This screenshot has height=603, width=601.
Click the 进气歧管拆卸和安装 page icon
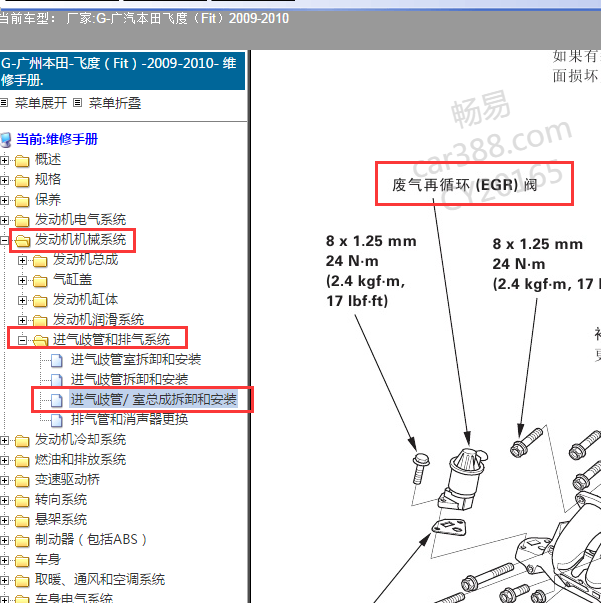coord(57,381)
